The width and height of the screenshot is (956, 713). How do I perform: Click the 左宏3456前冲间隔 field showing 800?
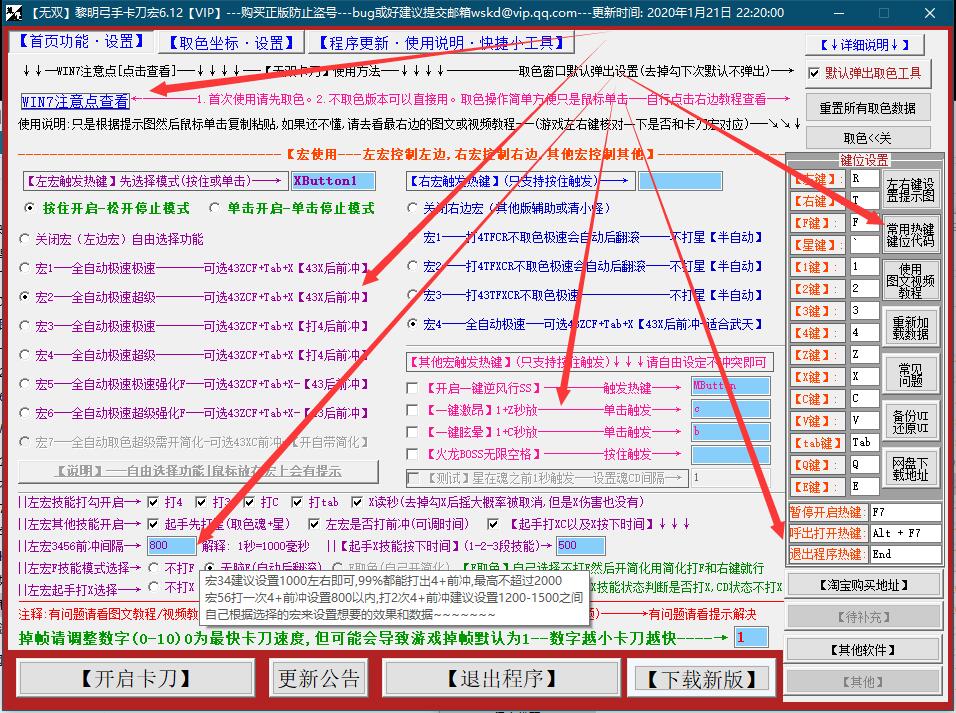(171, 546)
